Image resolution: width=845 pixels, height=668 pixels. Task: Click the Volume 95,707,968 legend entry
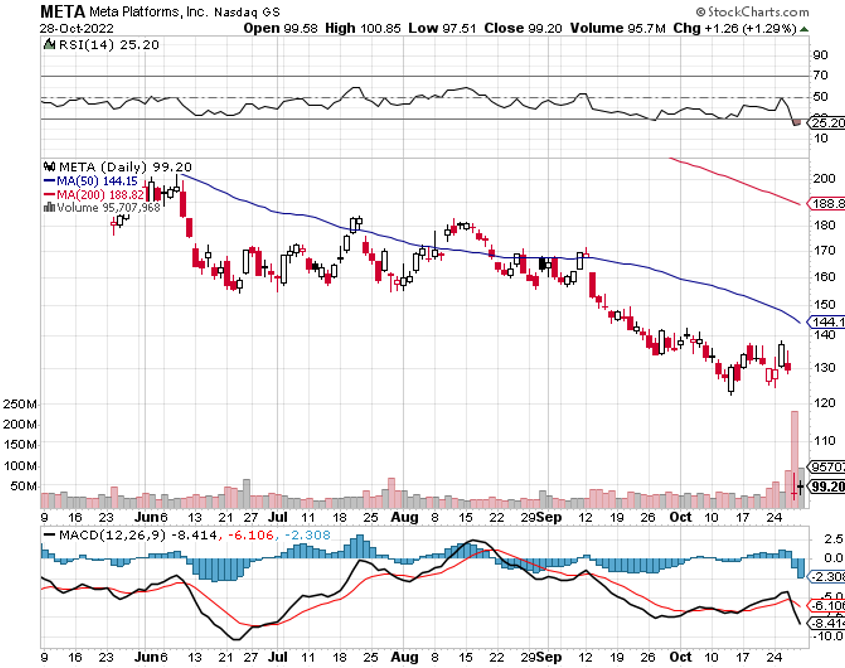point(108,207)
